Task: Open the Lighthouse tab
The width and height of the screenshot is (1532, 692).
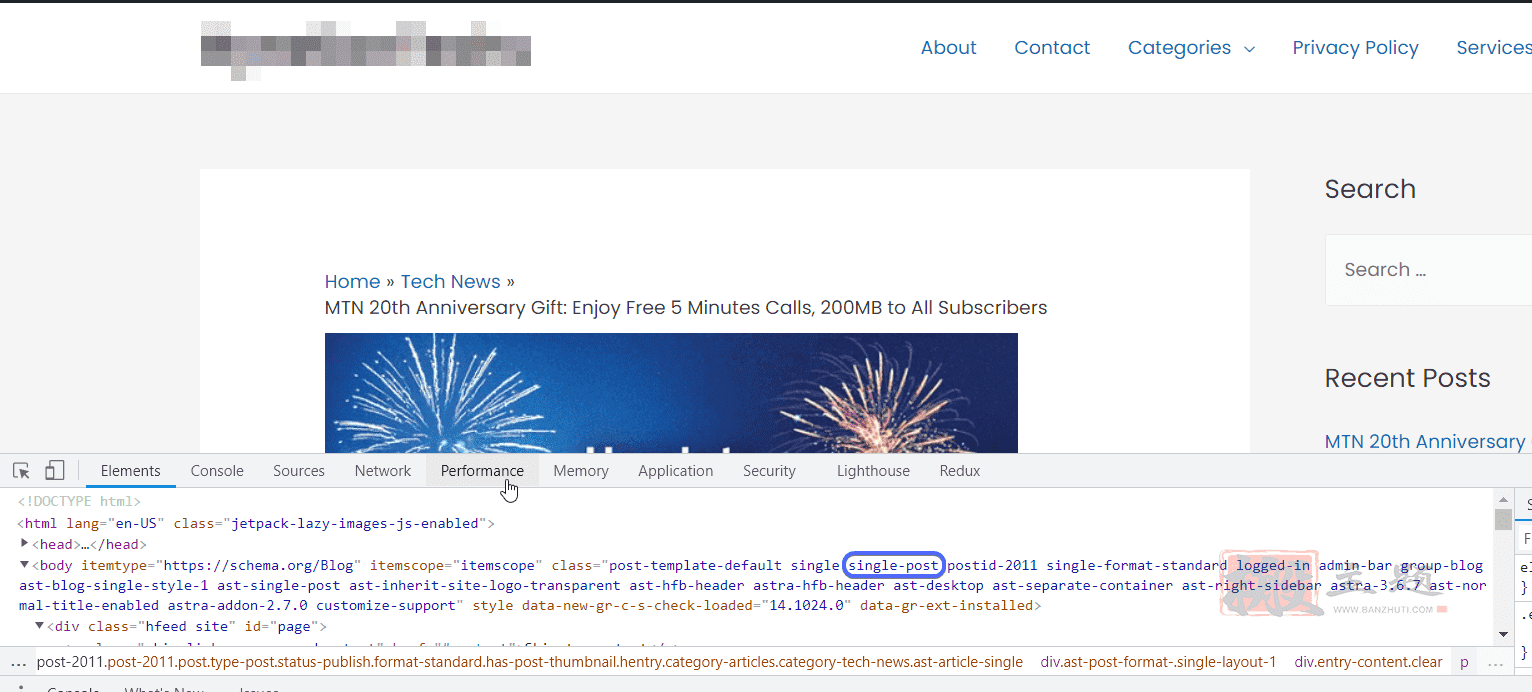Action: pyautogui.click(x=873, y=471)
